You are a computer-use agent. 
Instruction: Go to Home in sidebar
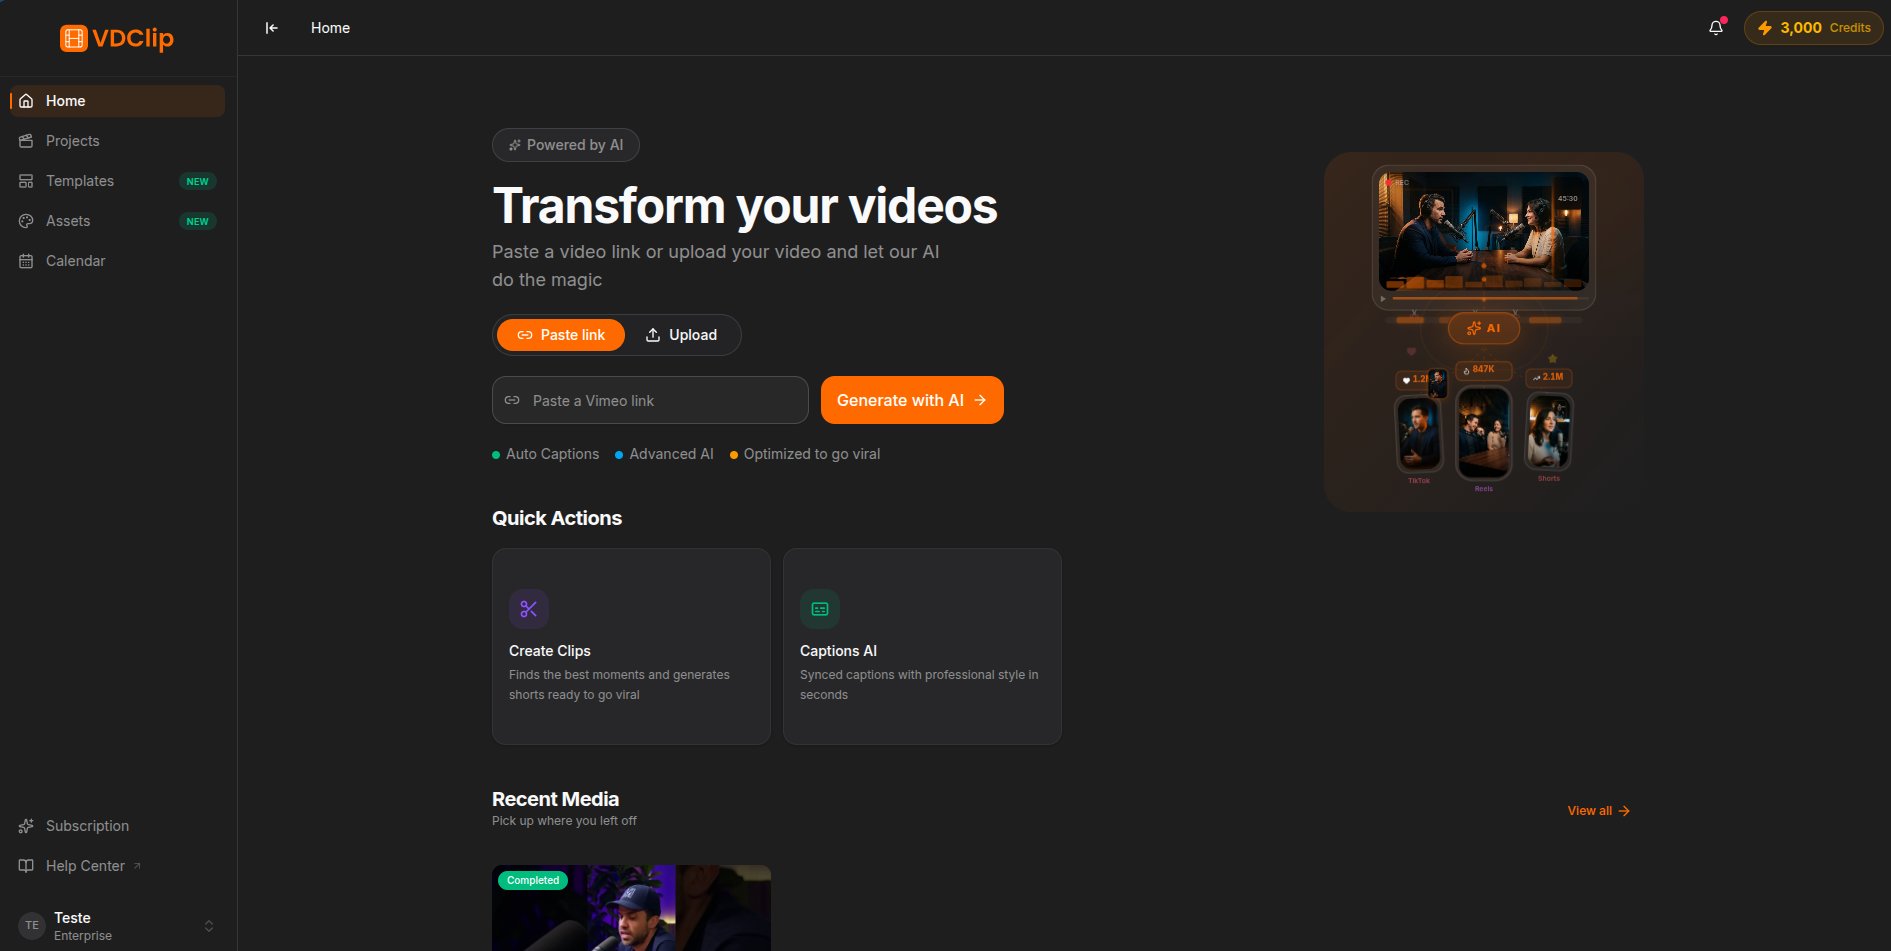pos(117,101)
